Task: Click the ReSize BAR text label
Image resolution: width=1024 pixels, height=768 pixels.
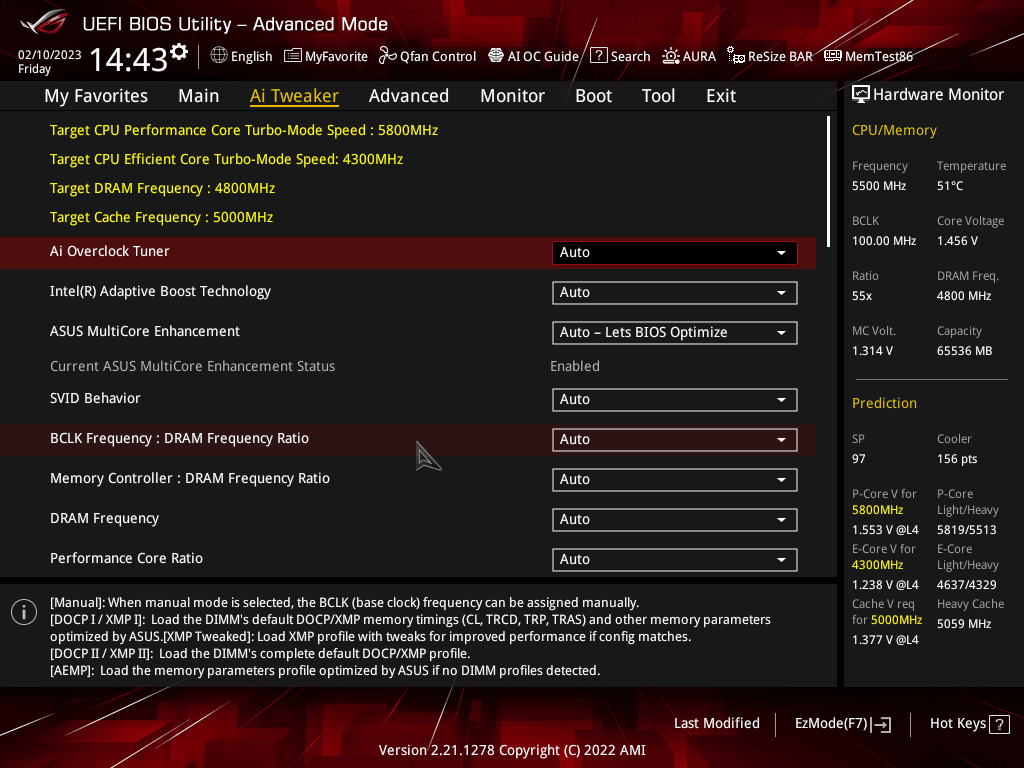Action: 780,57
